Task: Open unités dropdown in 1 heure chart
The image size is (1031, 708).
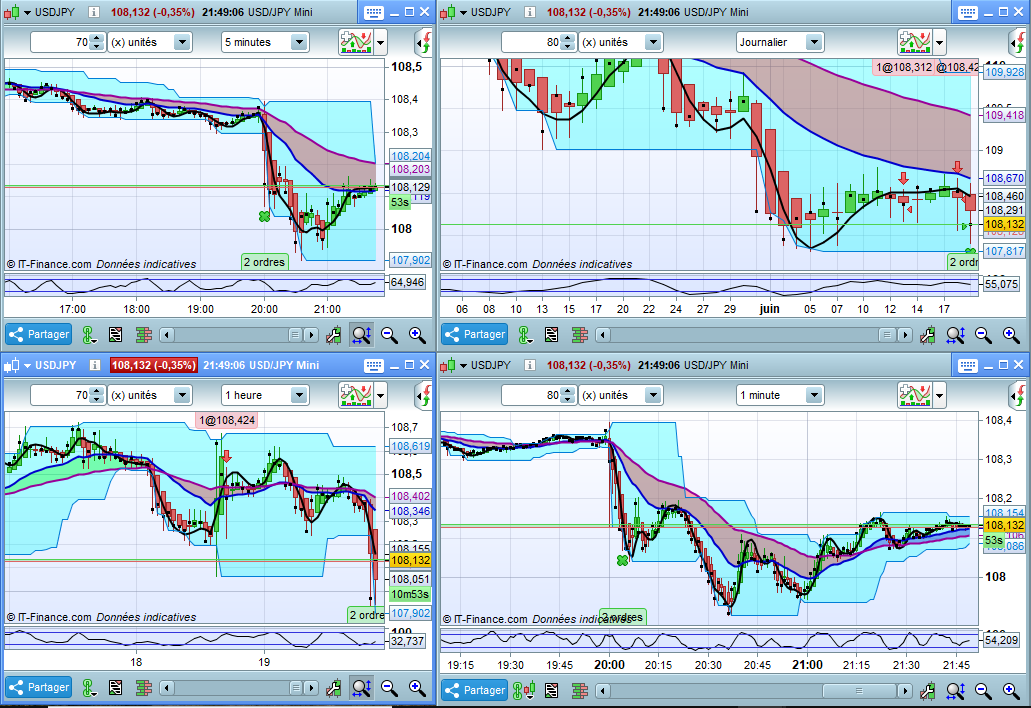Action: [149, 396]
